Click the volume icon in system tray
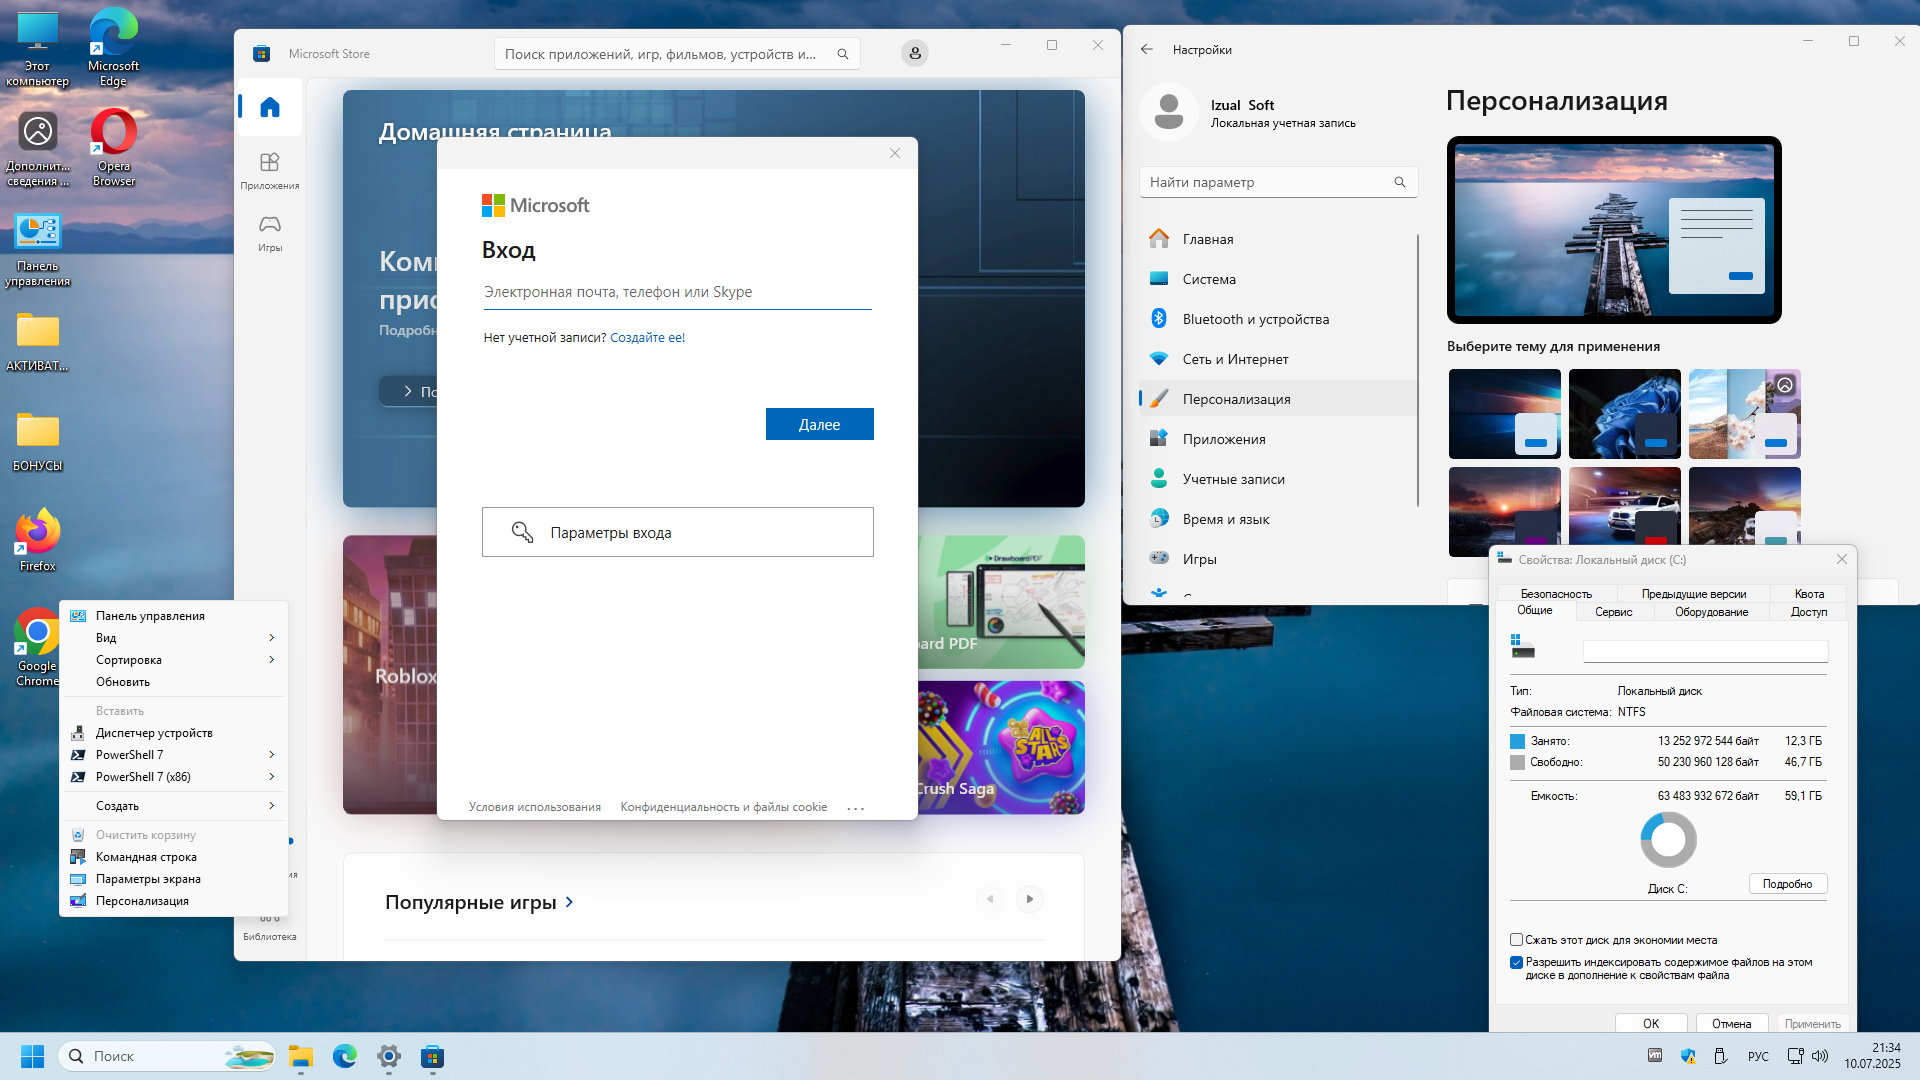The height and width of the screenshot is (1080, 1920). [x=1820, y=1056]
